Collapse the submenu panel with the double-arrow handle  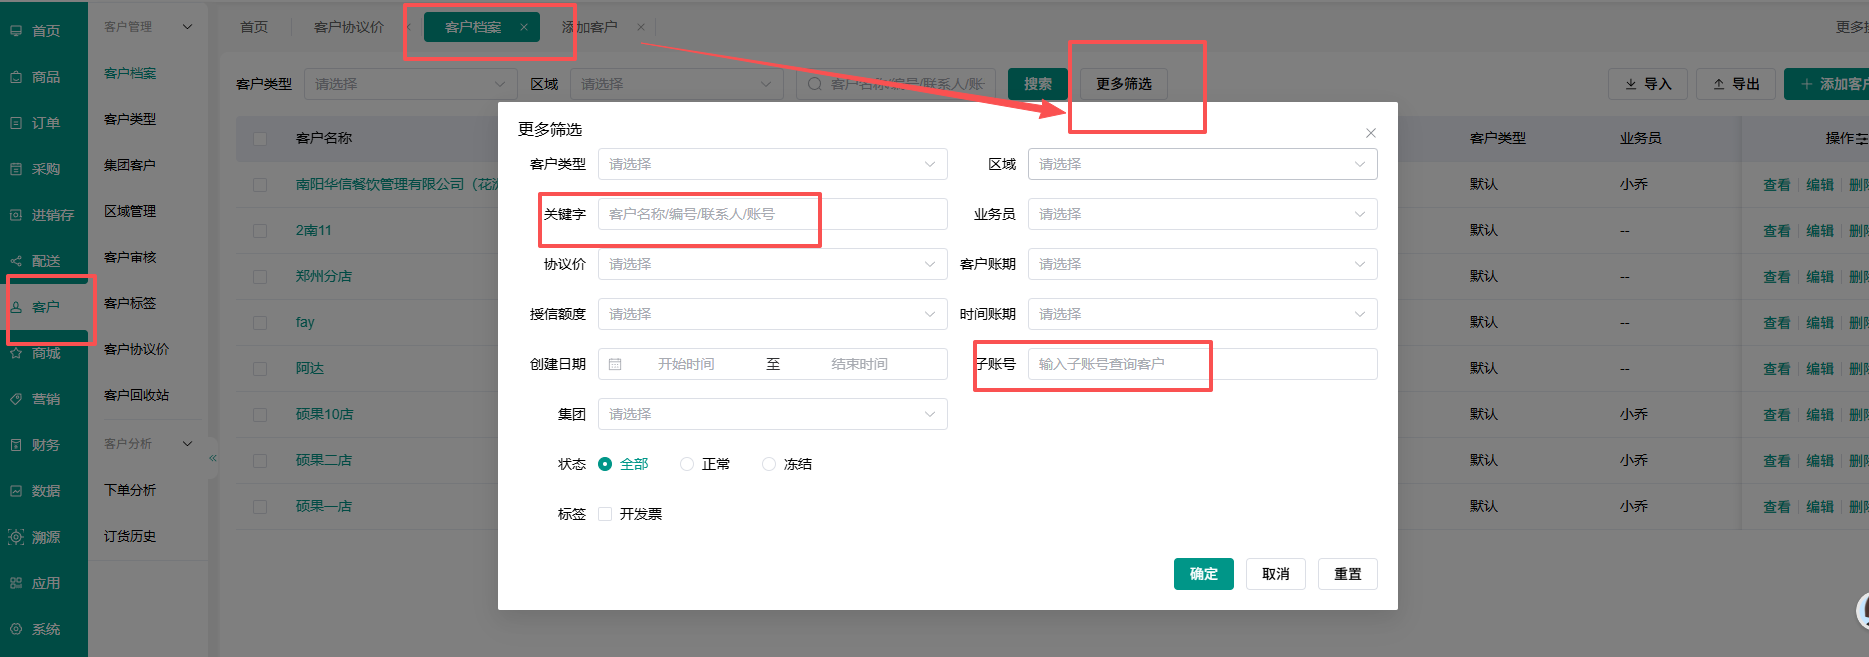[212, 458]
